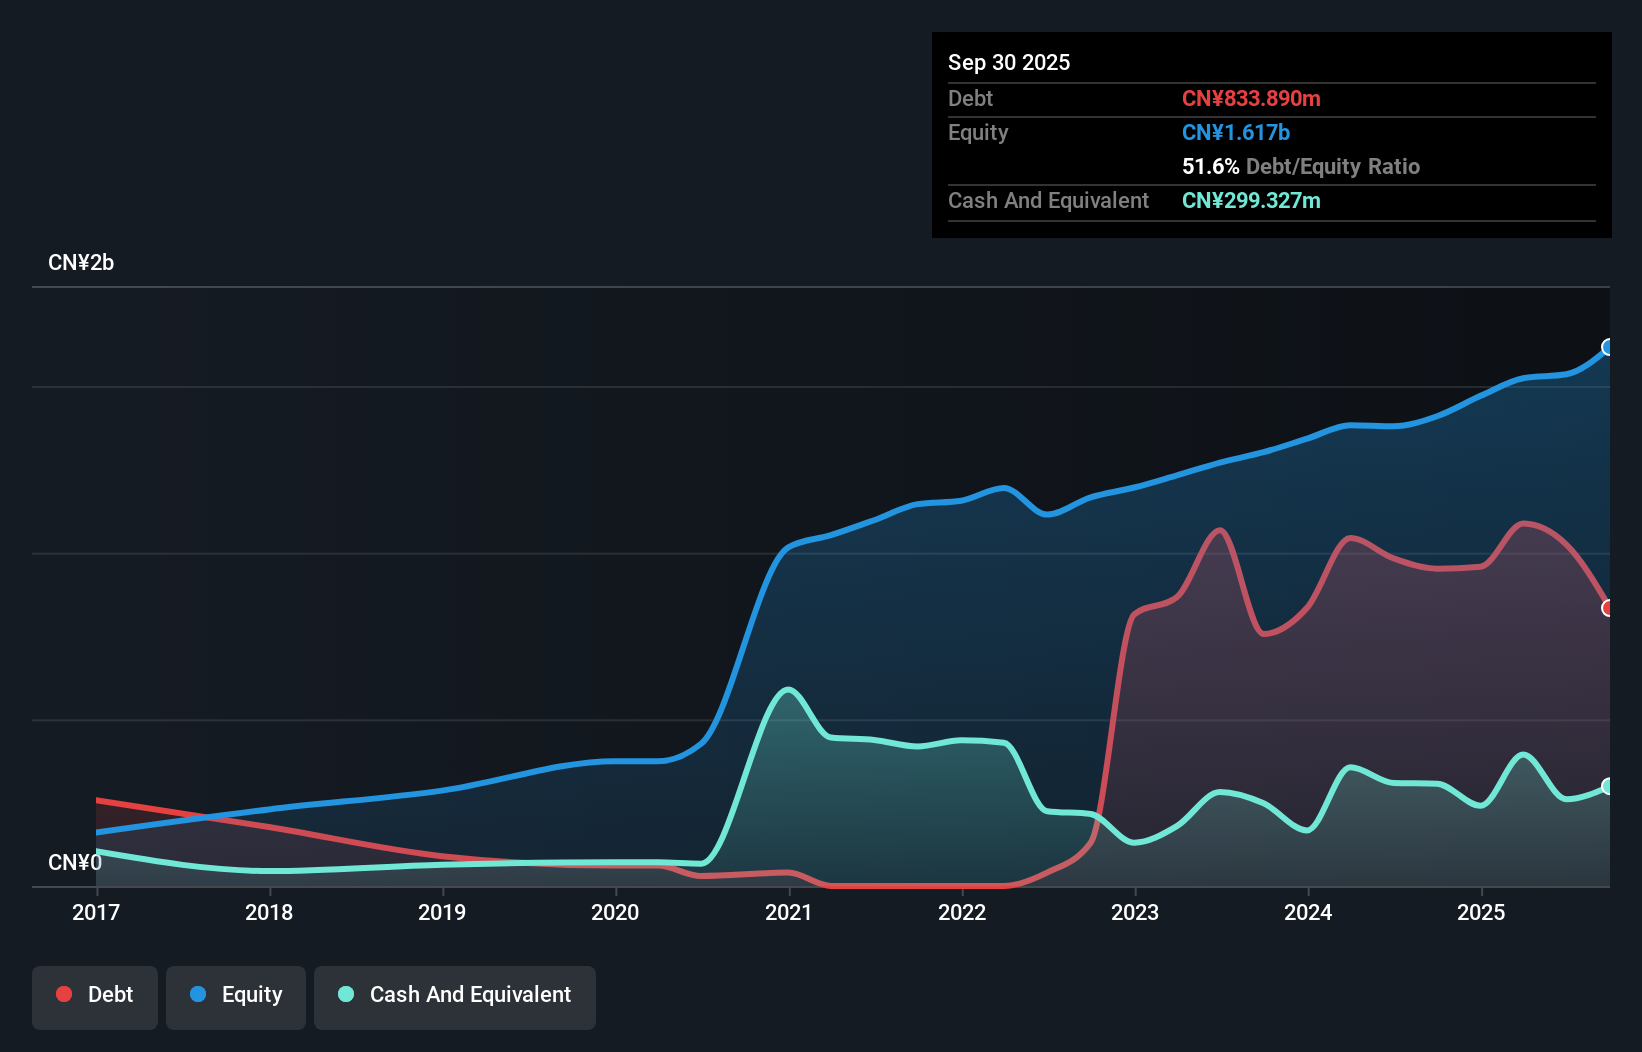Click the 2020 x-axis label

(x=615, y=912)
